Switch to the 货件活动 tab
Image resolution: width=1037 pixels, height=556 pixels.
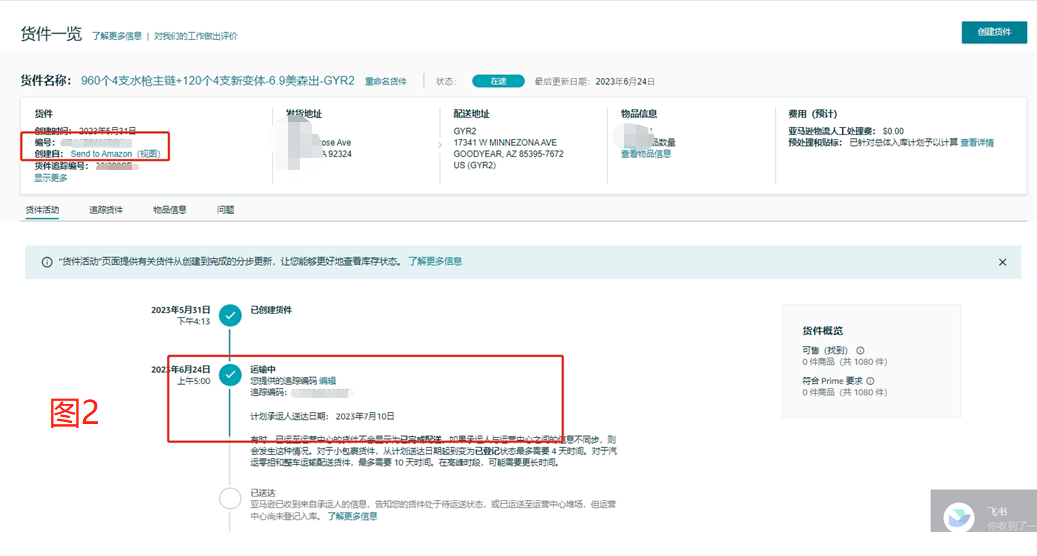42,210
